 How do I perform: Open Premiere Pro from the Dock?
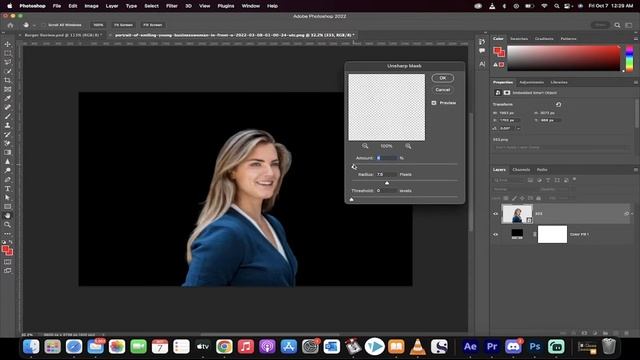click(x=492, y=347)
